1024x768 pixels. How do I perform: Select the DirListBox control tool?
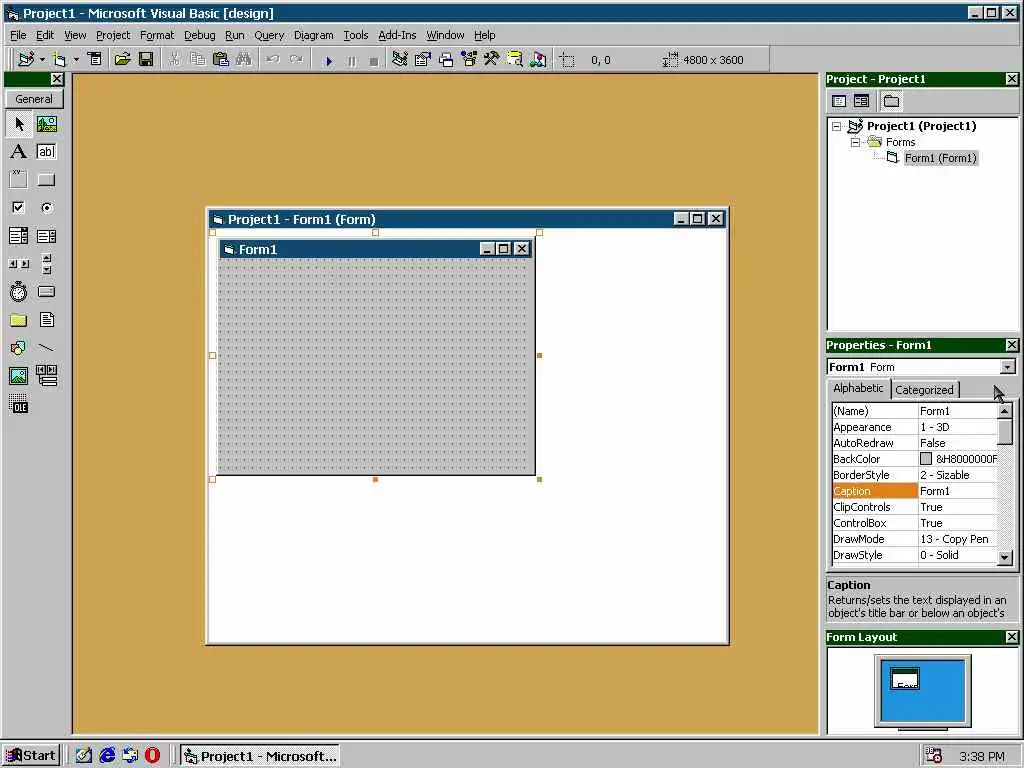pos(19,320)
